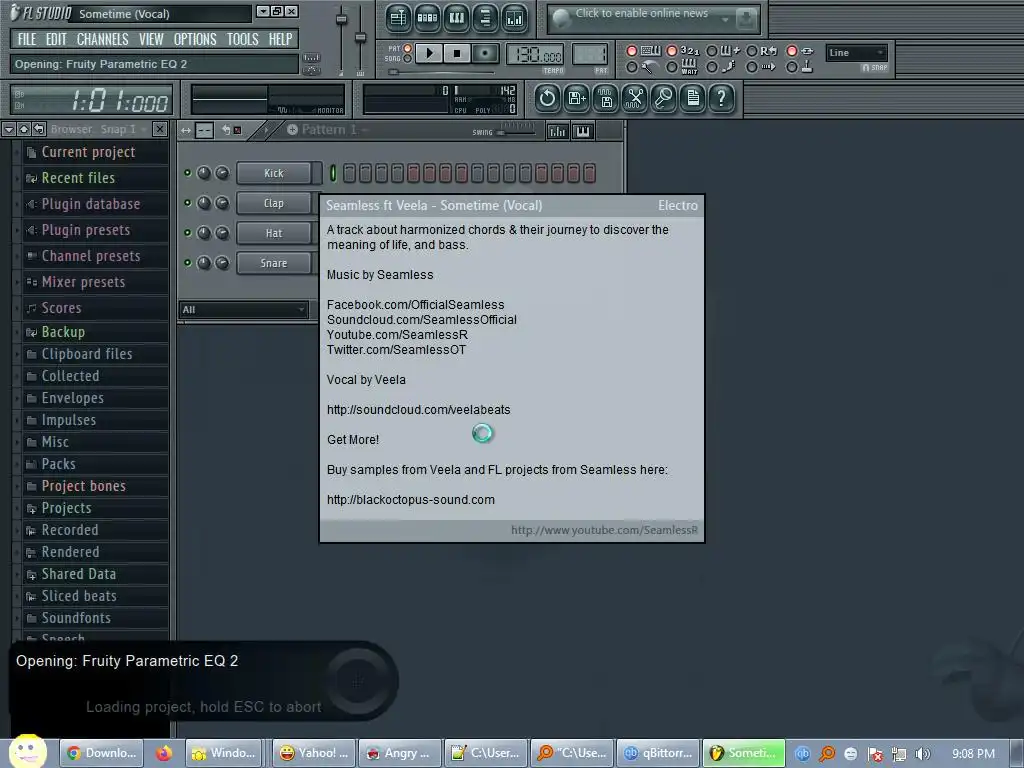This screenshot has width=1024, height=768.
Task: Open the CHANNELS menu
Action: [x=103, y=39]
